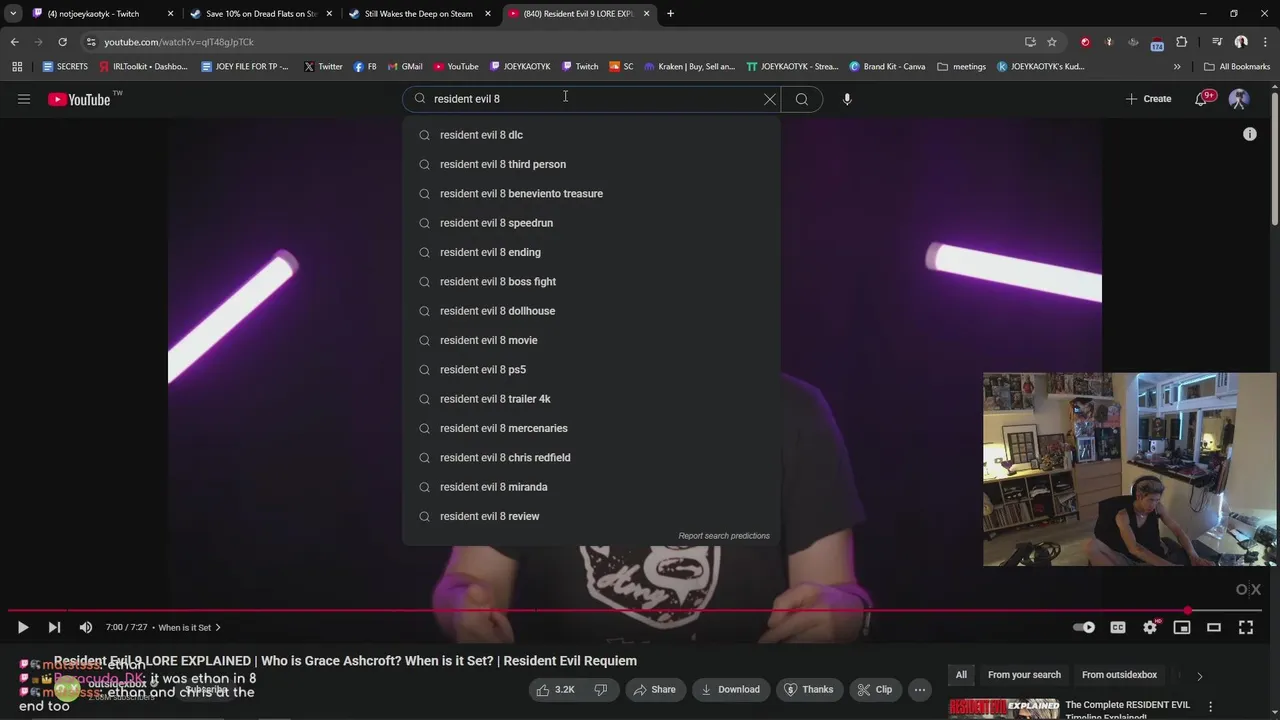Viewport: 1280px width, 720px height.
Task: Open browser extensions puzzle icon
Action: 1182,42
